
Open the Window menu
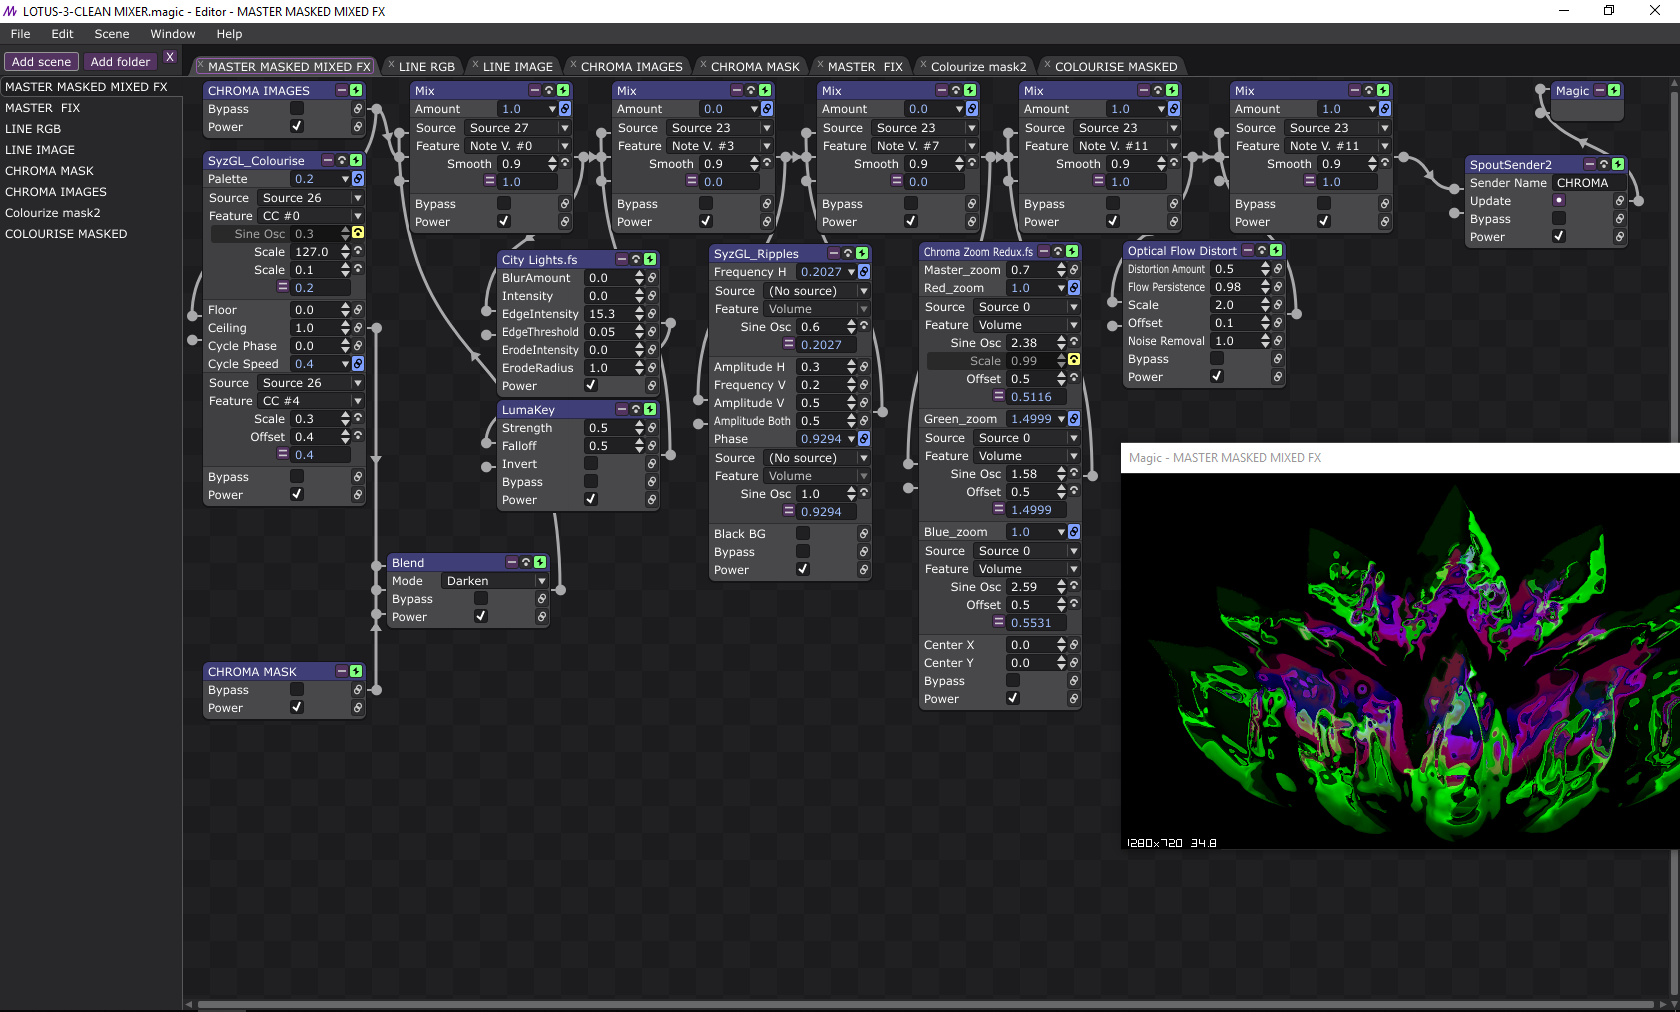pyautogui.click(x=173, y=34)
